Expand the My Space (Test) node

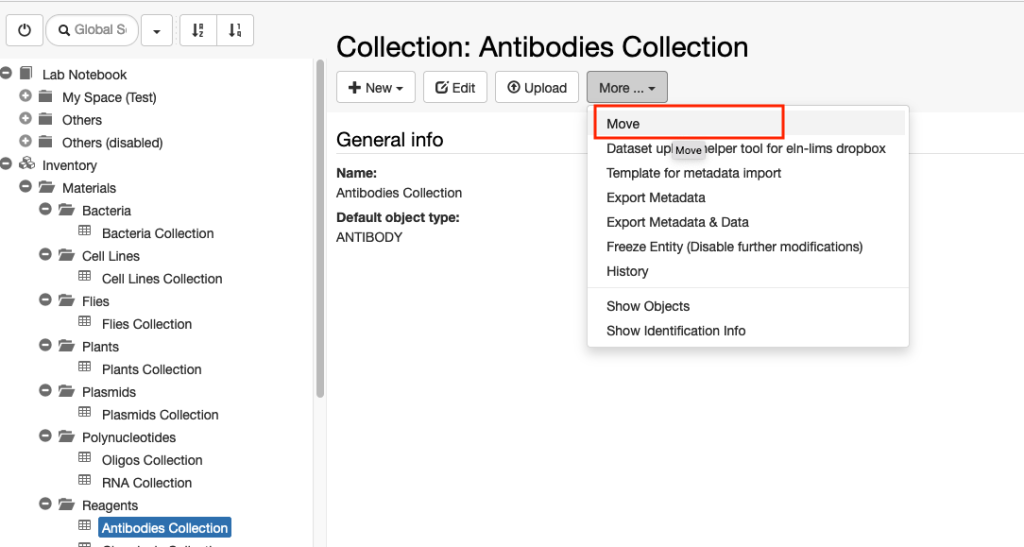[x=25, y=96]
